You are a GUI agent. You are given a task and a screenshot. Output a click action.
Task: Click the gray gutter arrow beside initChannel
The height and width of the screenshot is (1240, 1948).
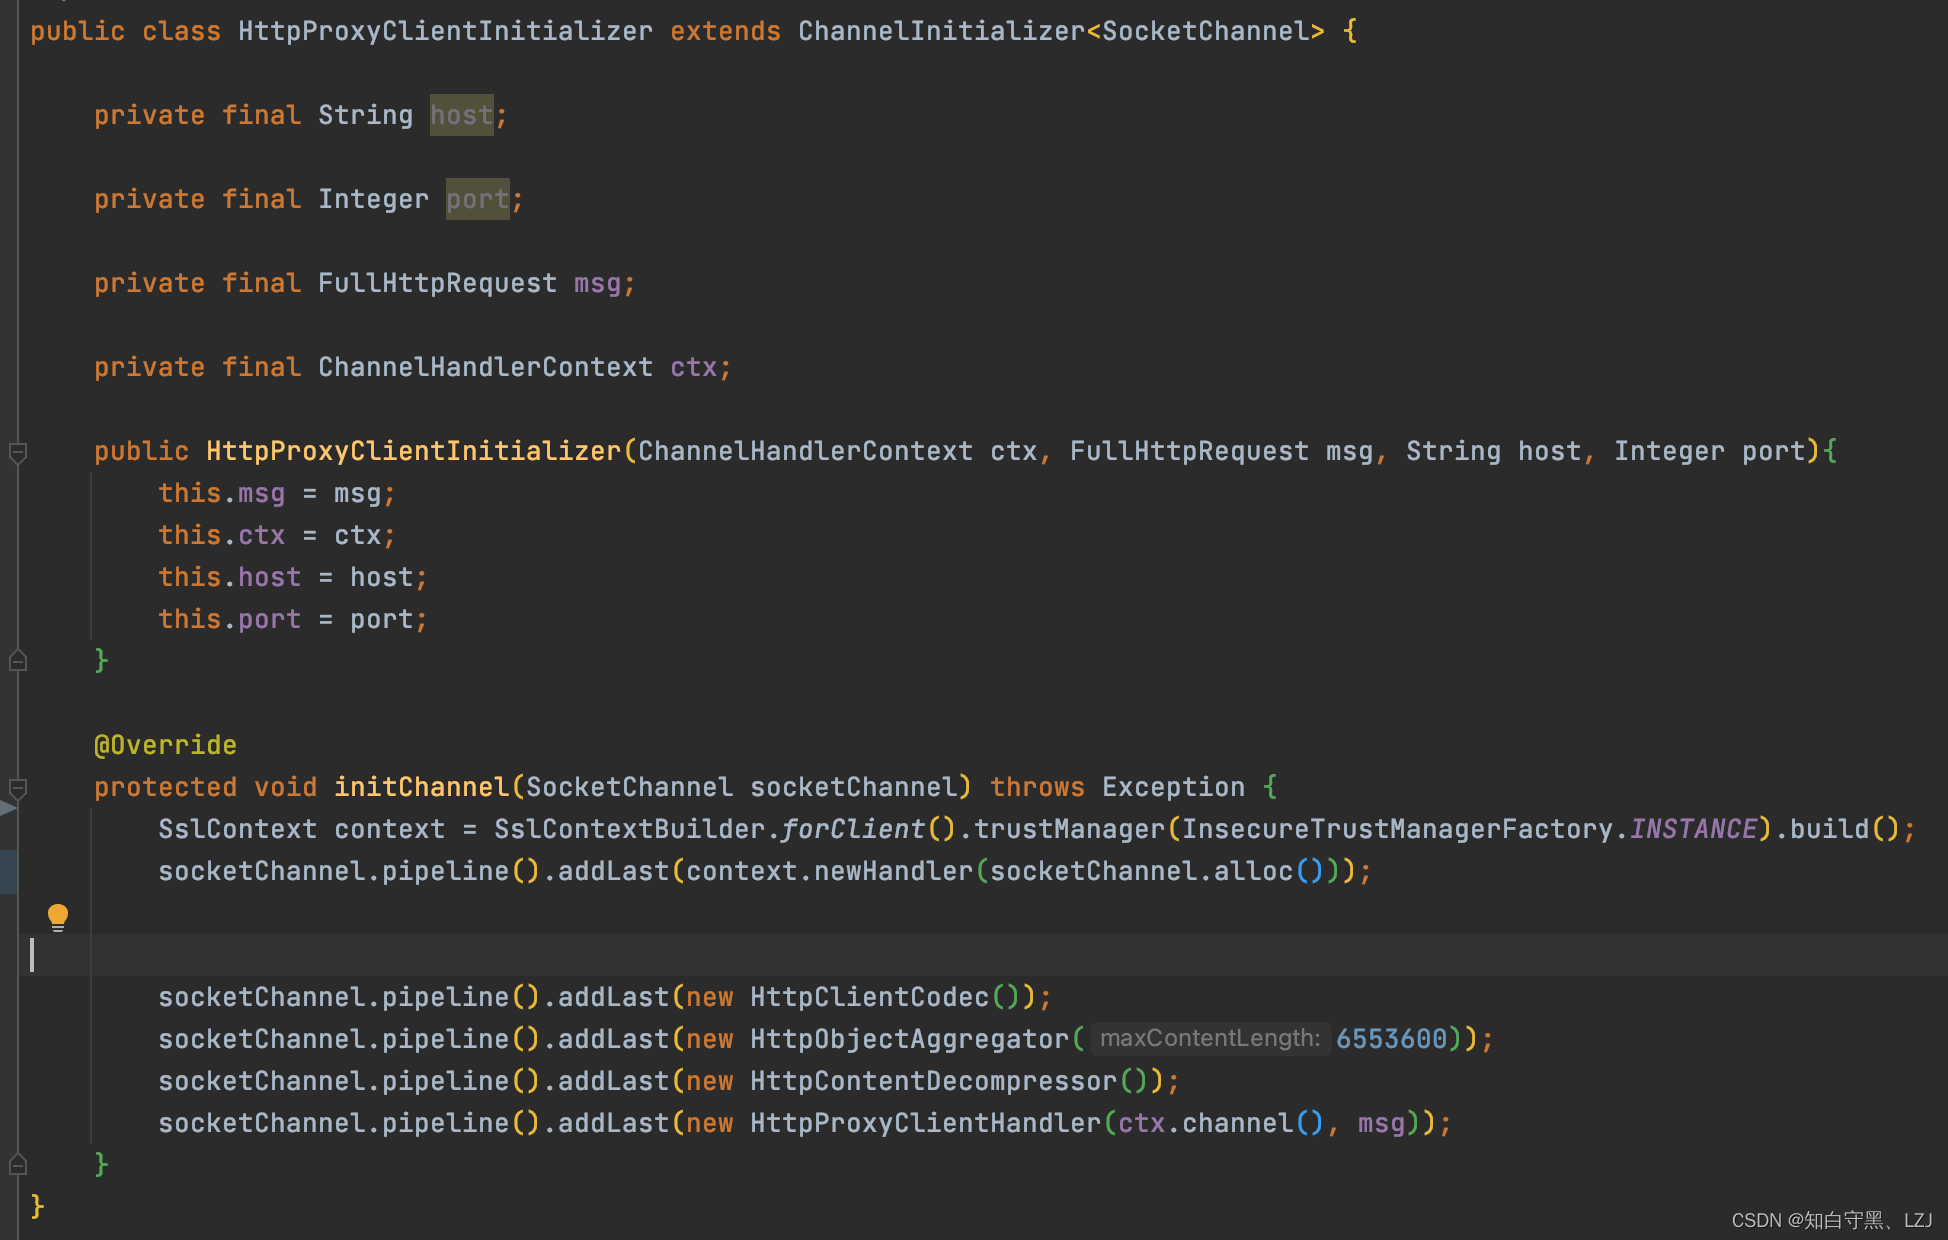[x=8, y=808]
